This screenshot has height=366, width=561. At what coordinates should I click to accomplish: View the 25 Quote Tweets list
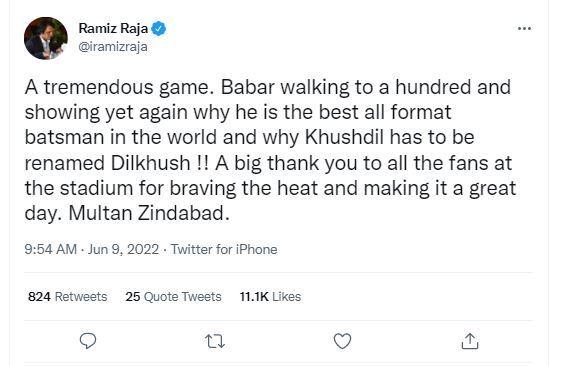pyautogui.click(x=173, y=297)
